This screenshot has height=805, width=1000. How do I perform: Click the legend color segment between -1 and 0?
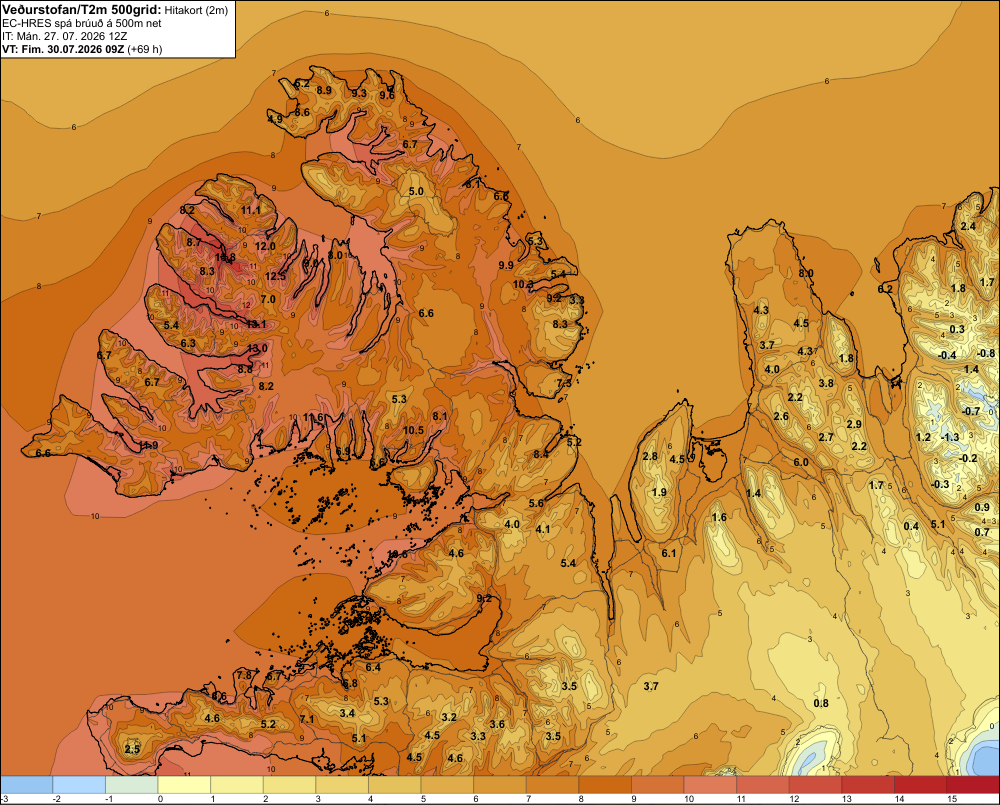coord(131,784)
